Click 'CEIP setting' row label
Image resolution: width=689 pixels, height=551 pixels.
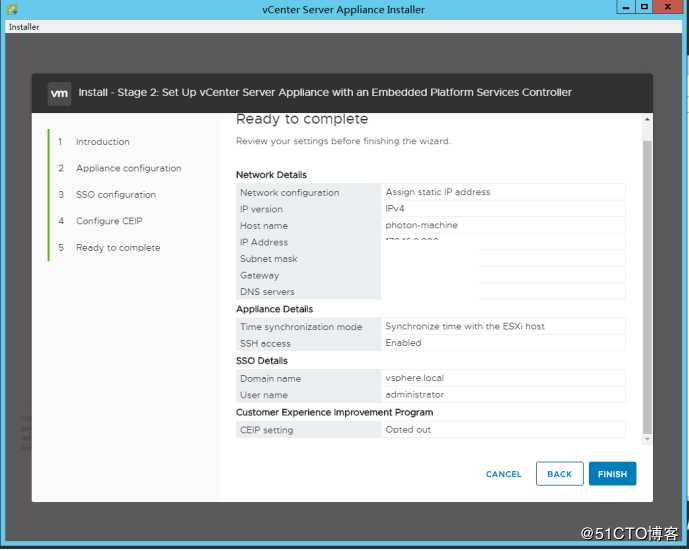(266, 430)
